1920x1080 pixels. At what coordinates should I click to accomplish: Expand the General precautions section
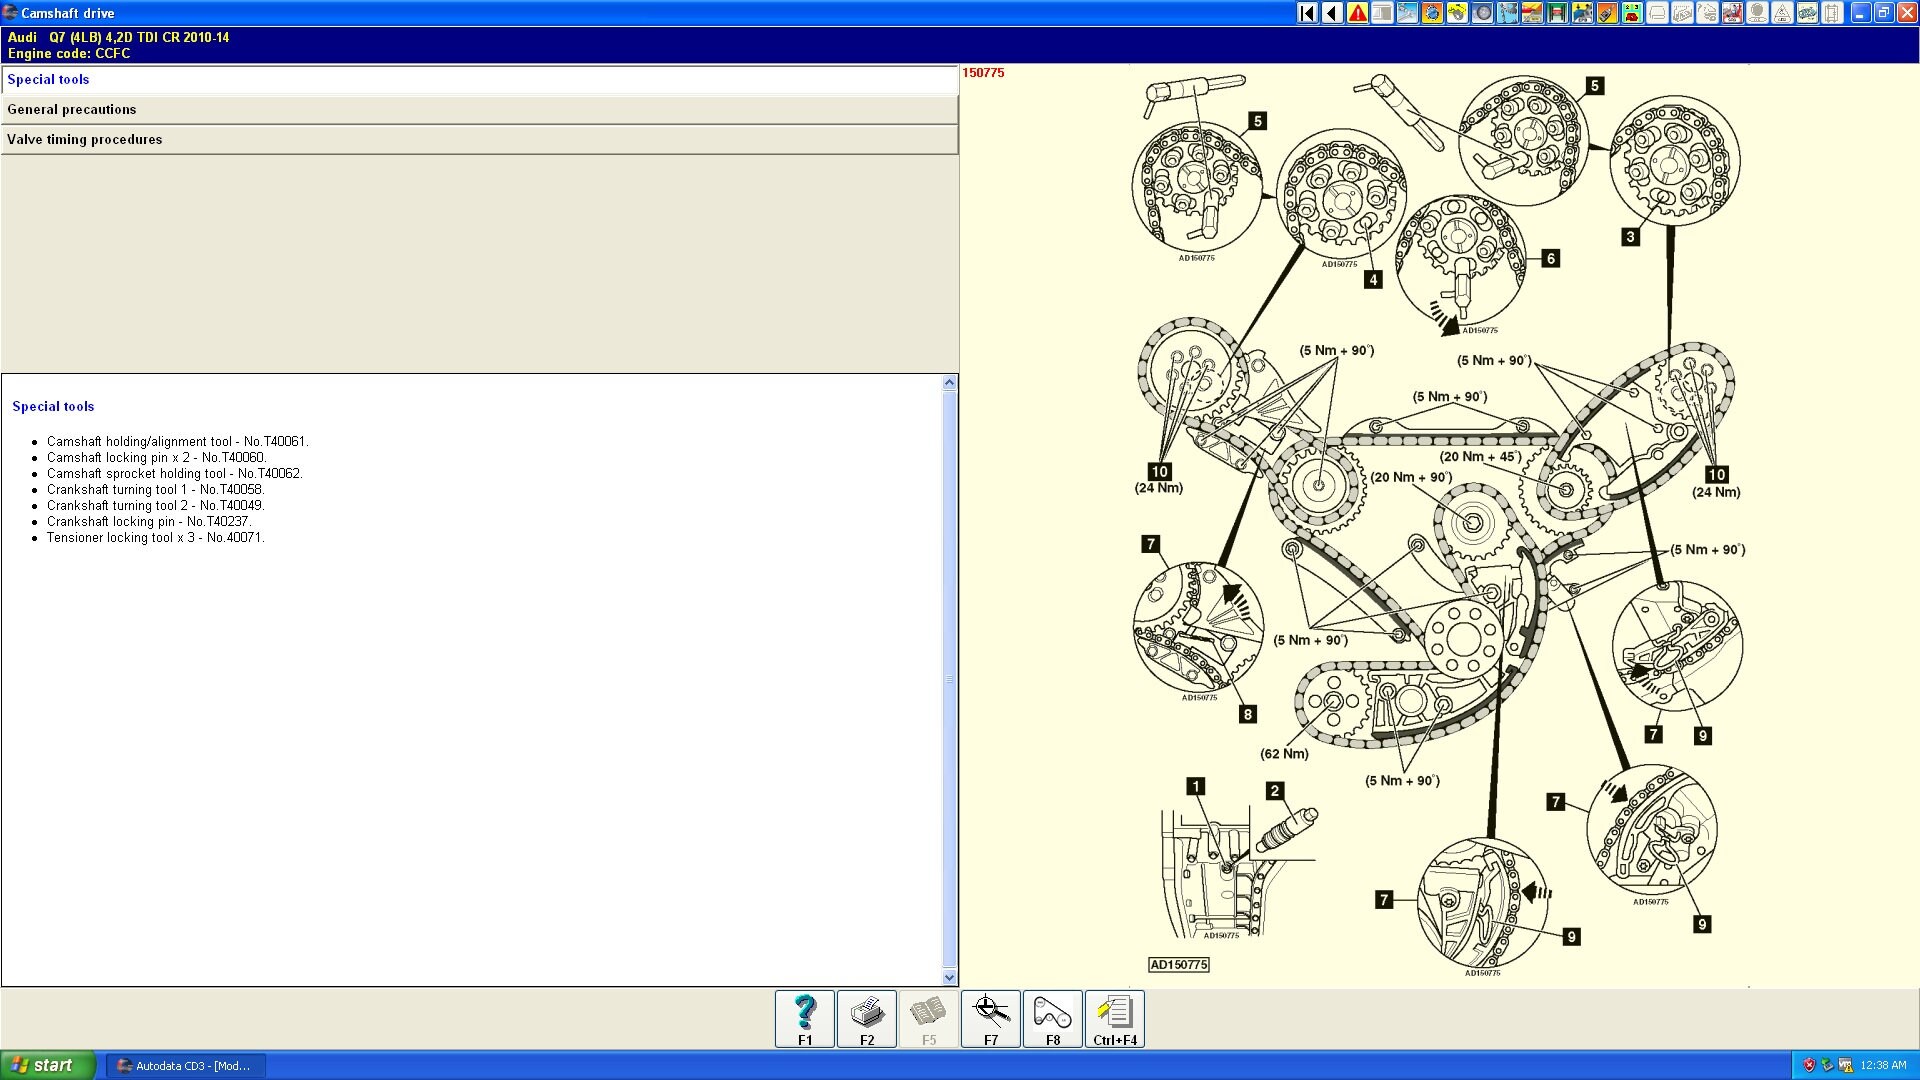click(x=480, y=110)
